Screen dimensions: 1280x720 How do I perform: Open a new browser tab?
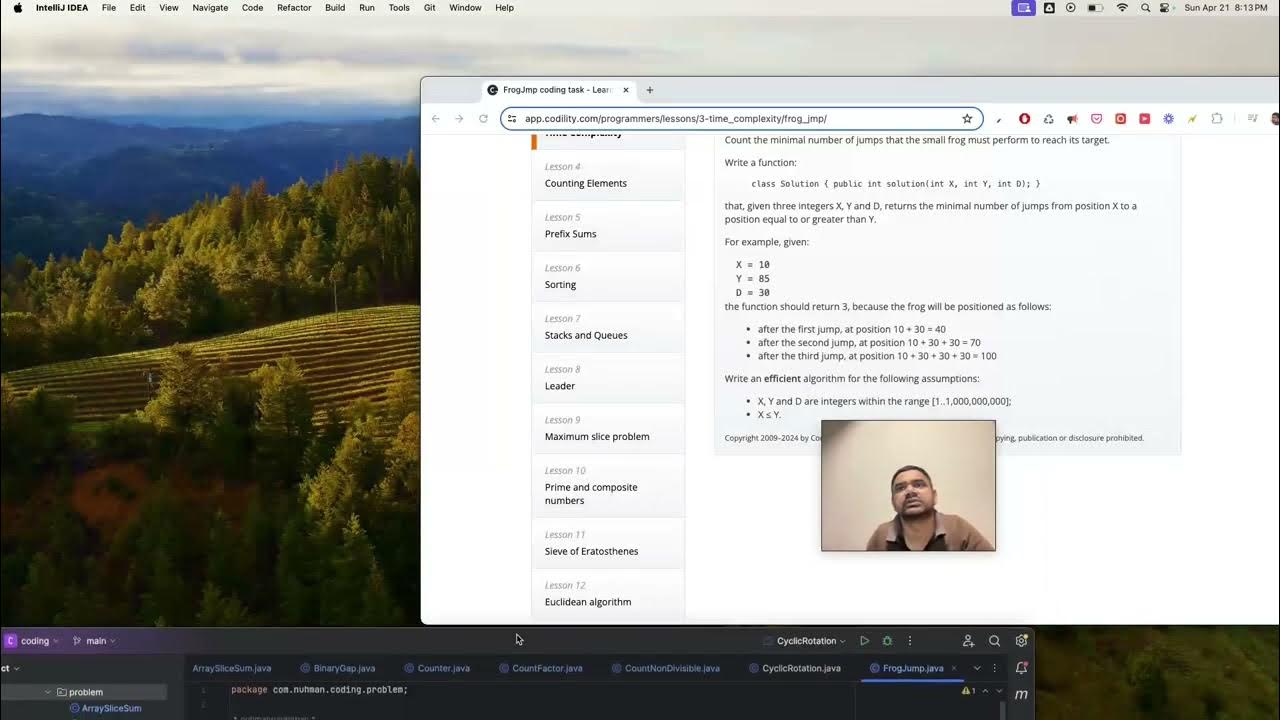click(x=649, y=90)
